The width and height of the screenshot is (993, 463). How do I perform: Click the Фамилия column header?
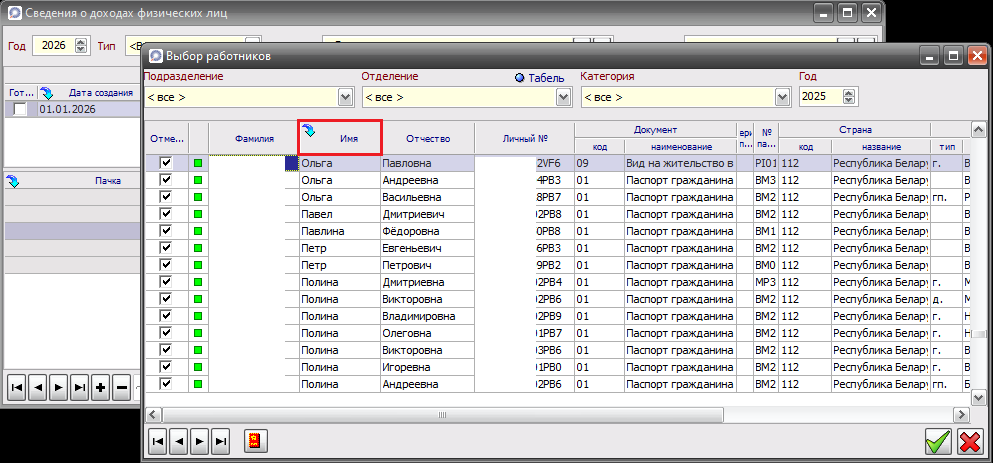[x=254, y=138]
